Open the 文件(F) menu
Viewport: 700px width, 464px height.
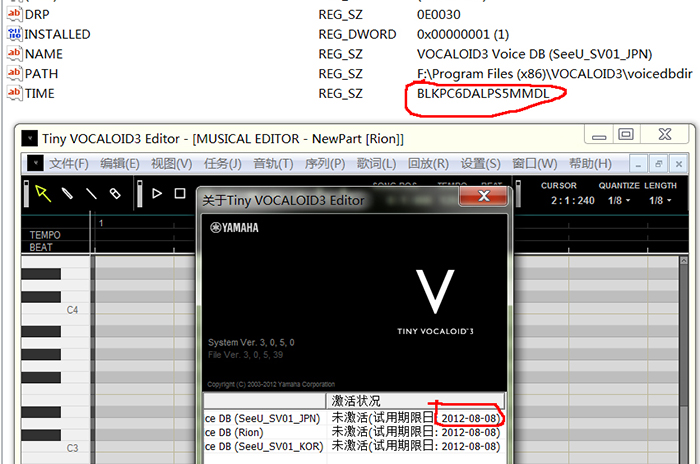point(69,164)
